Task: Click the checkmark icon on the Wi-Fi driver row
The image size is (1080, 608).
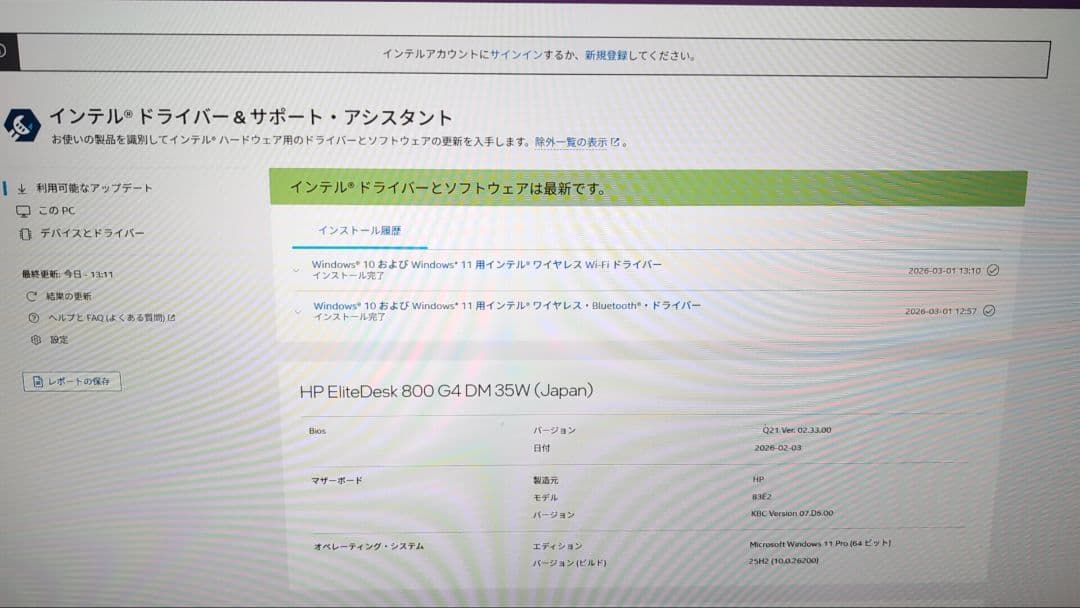Action: point(993,270)
